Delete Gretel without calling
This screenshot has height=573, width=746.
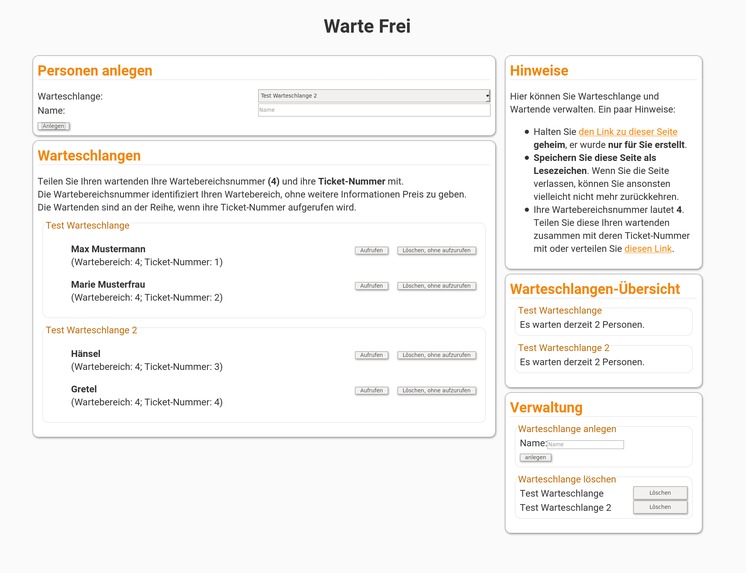437,391
